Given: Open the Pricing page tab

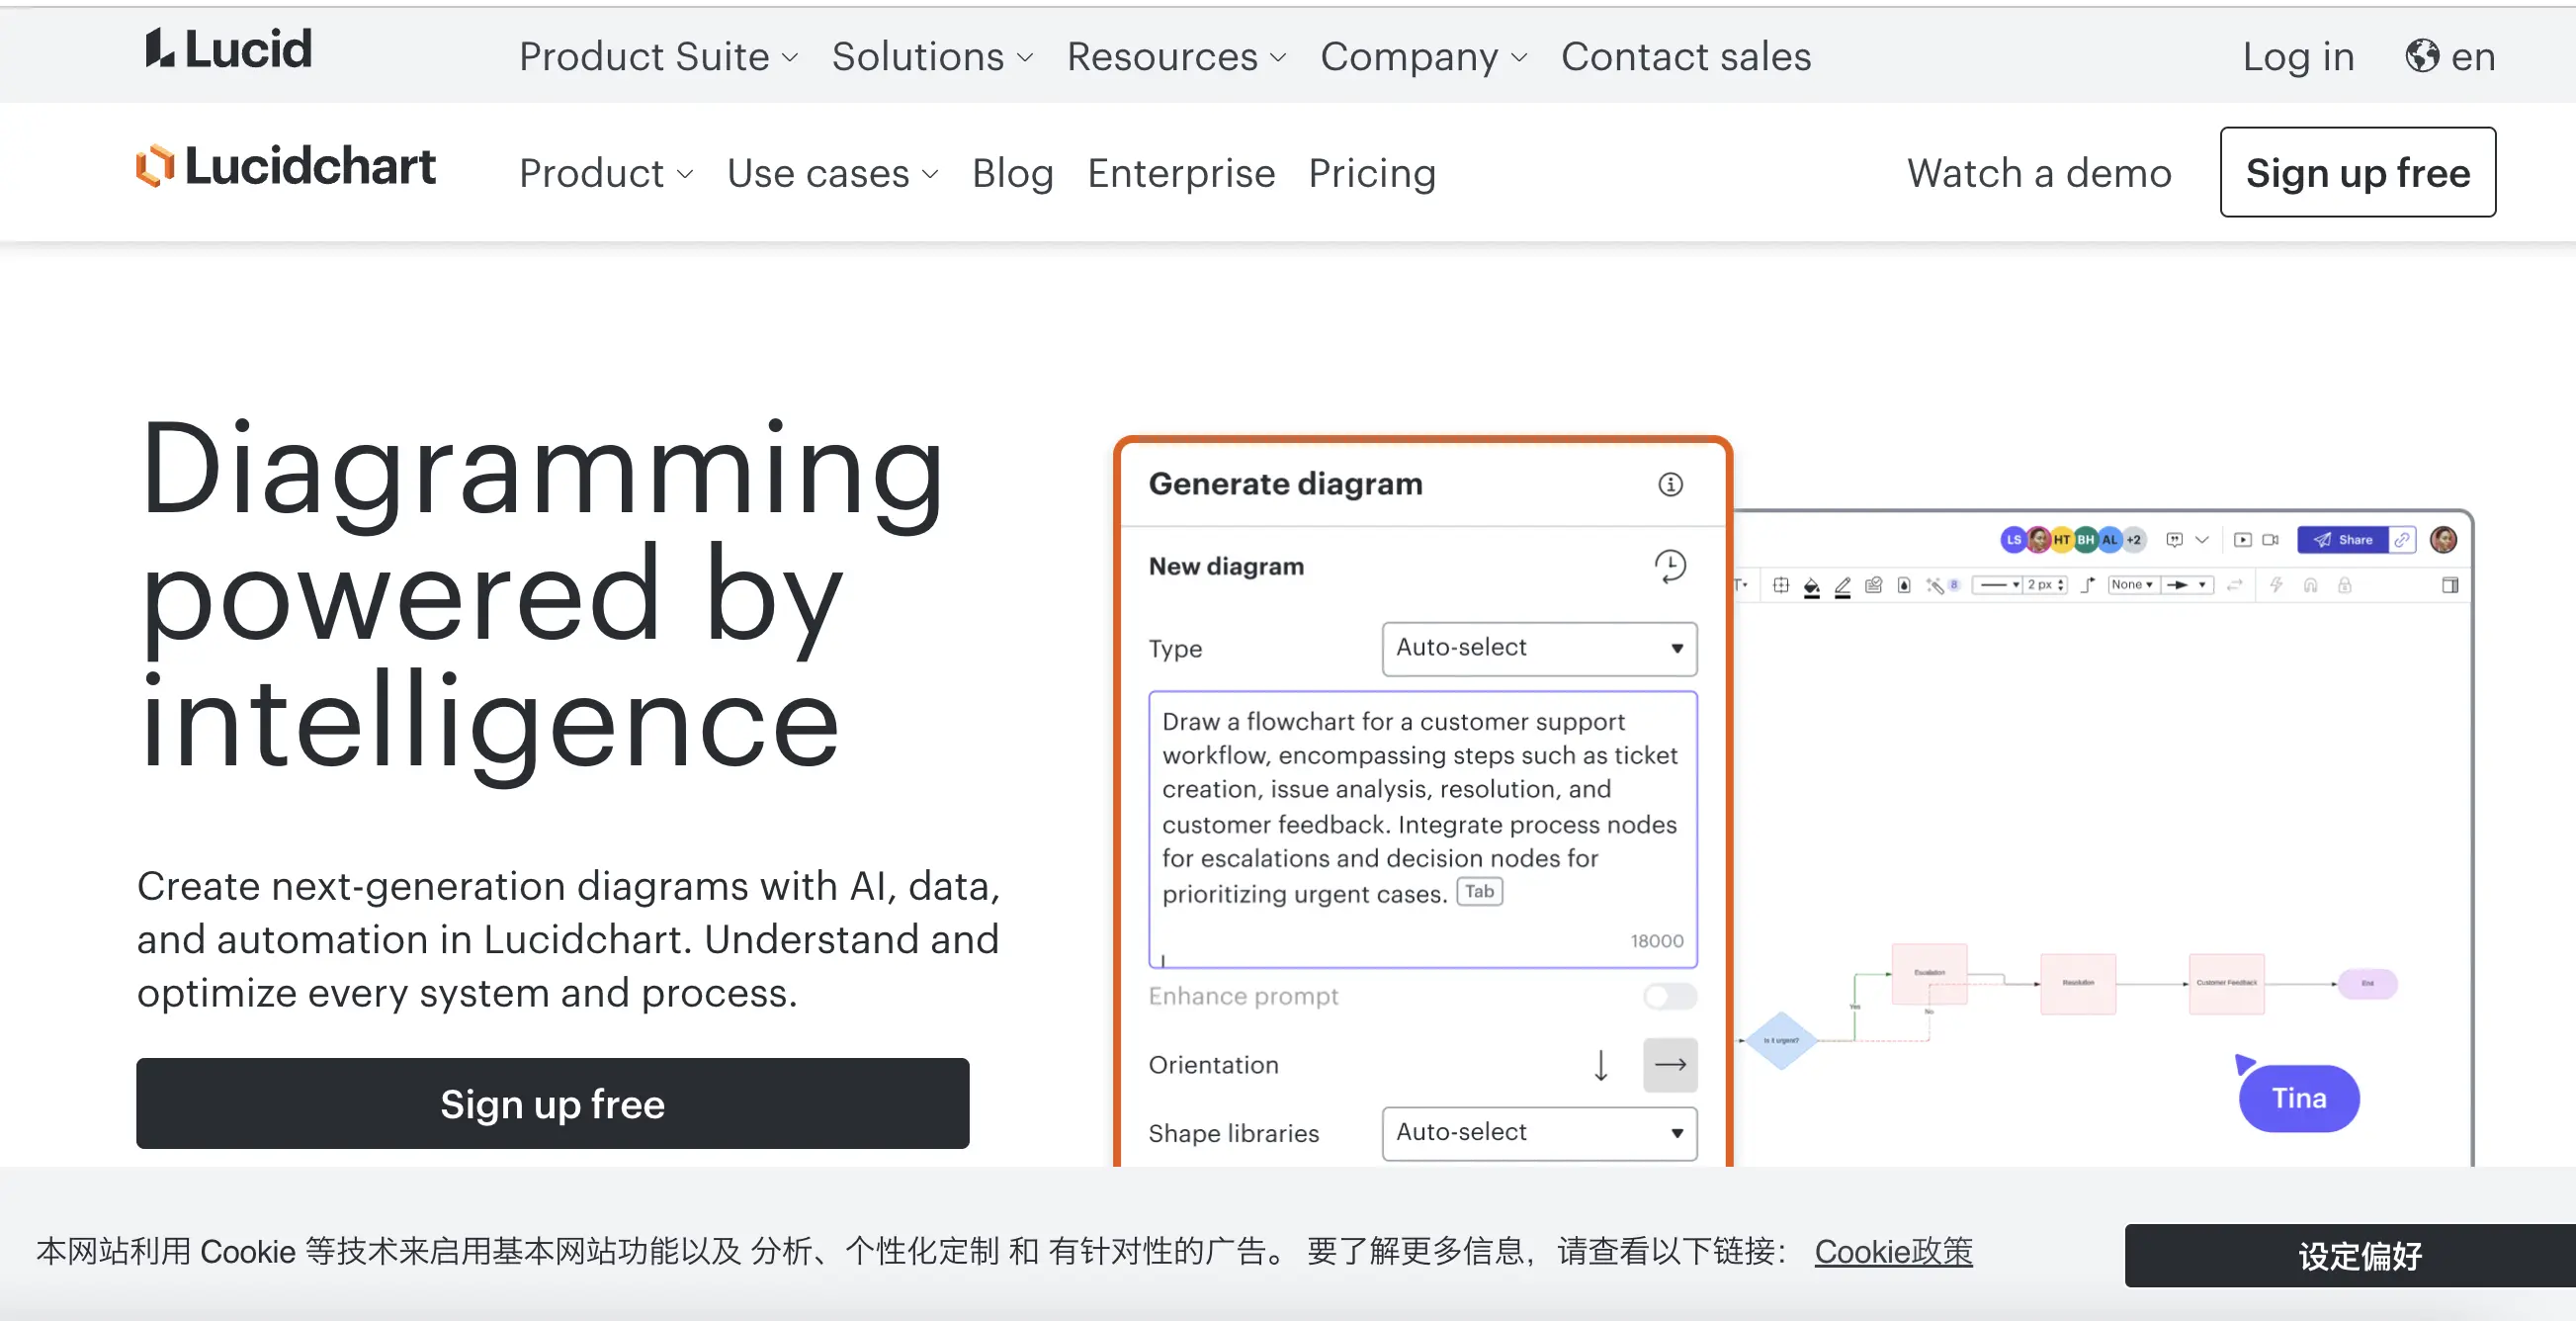Looking at the screenshot, I should [1371, 173].
